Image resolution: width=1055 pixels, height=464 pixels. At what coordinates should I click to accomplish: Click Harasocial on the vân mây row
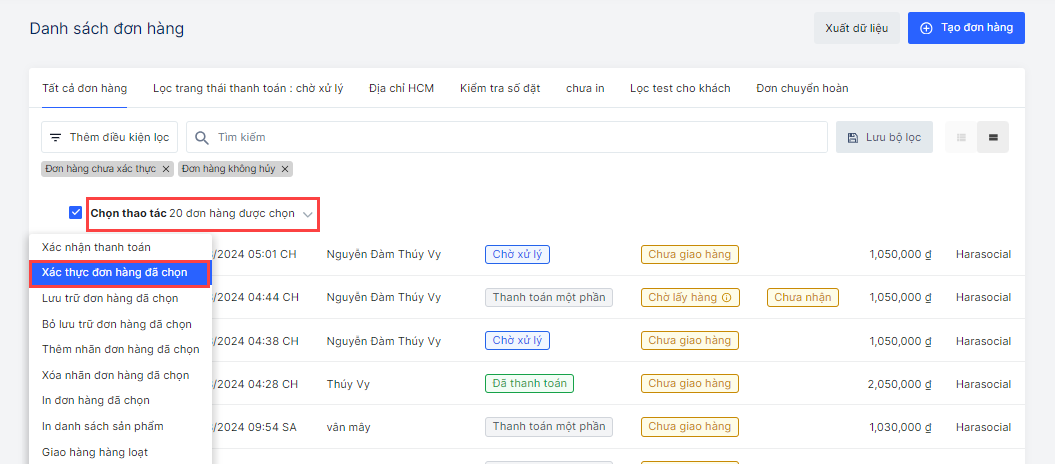pyautogui.click(x=983, y=427)
